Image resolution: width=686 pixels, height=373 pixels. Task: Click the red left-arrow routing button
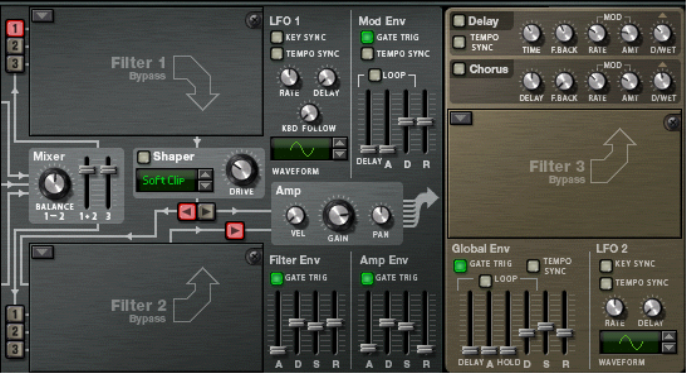click(x=187, y=212)
